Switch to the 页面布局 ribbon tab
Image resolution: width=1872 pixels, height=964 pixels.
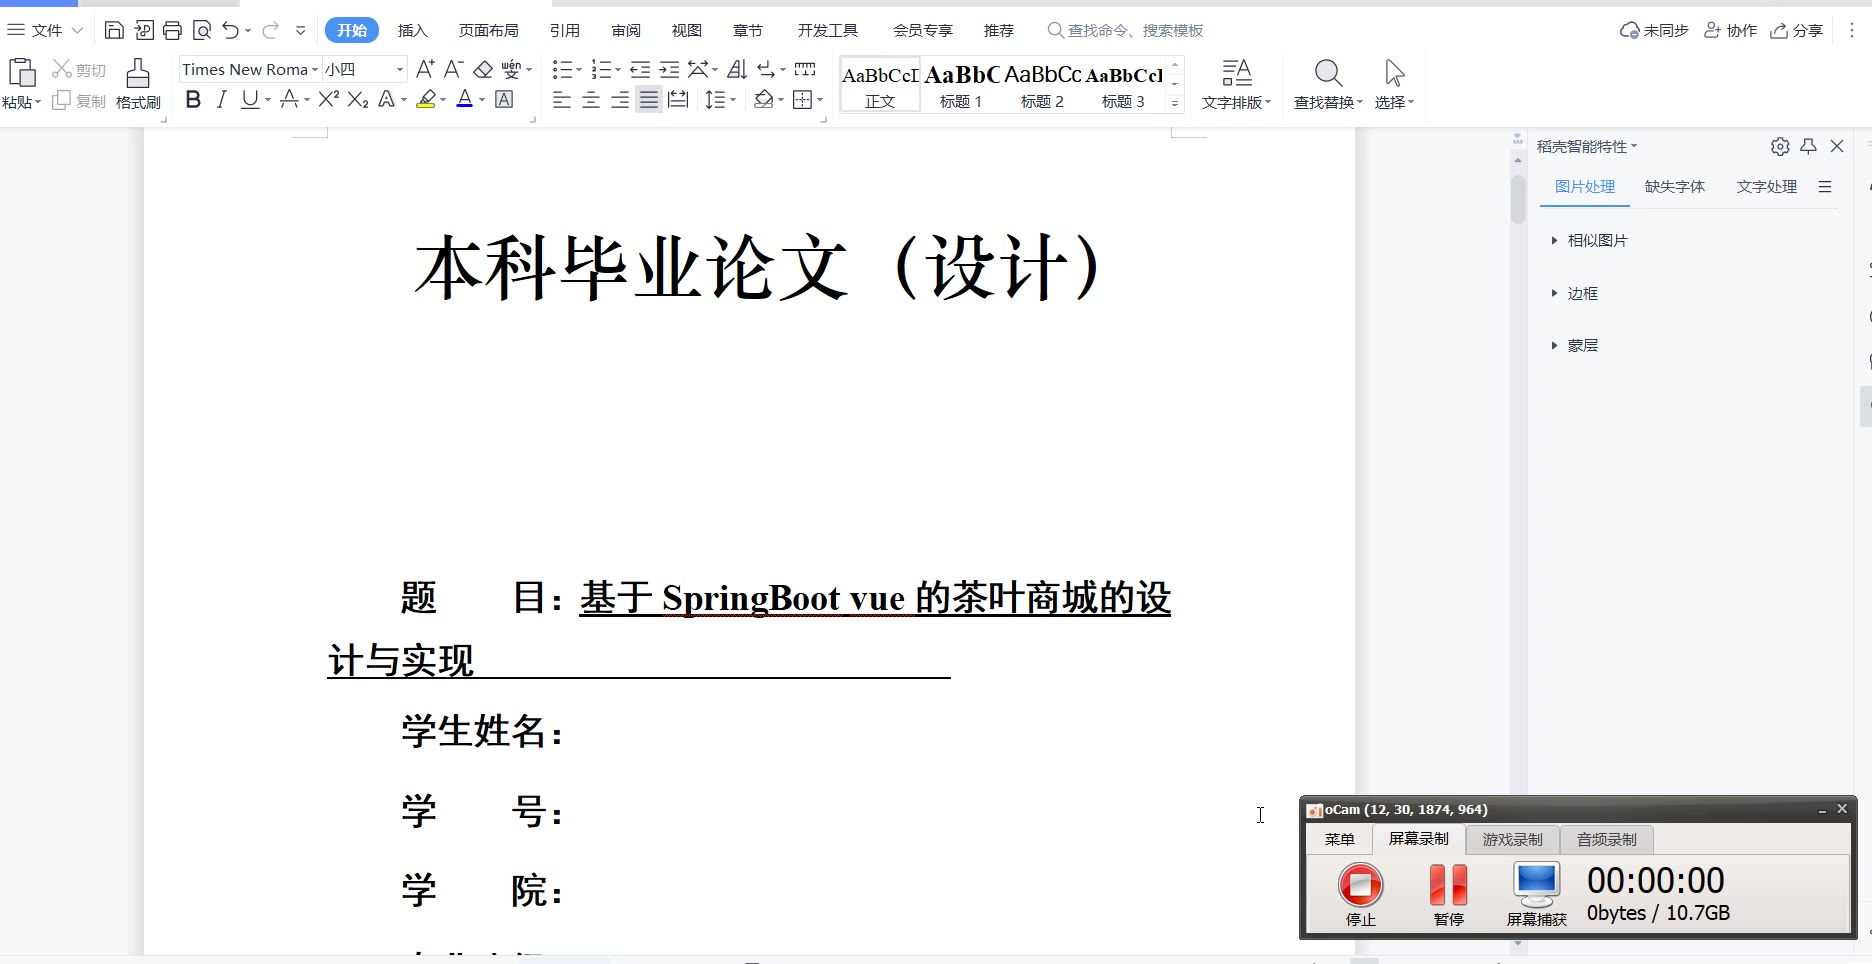coord(489,30)
